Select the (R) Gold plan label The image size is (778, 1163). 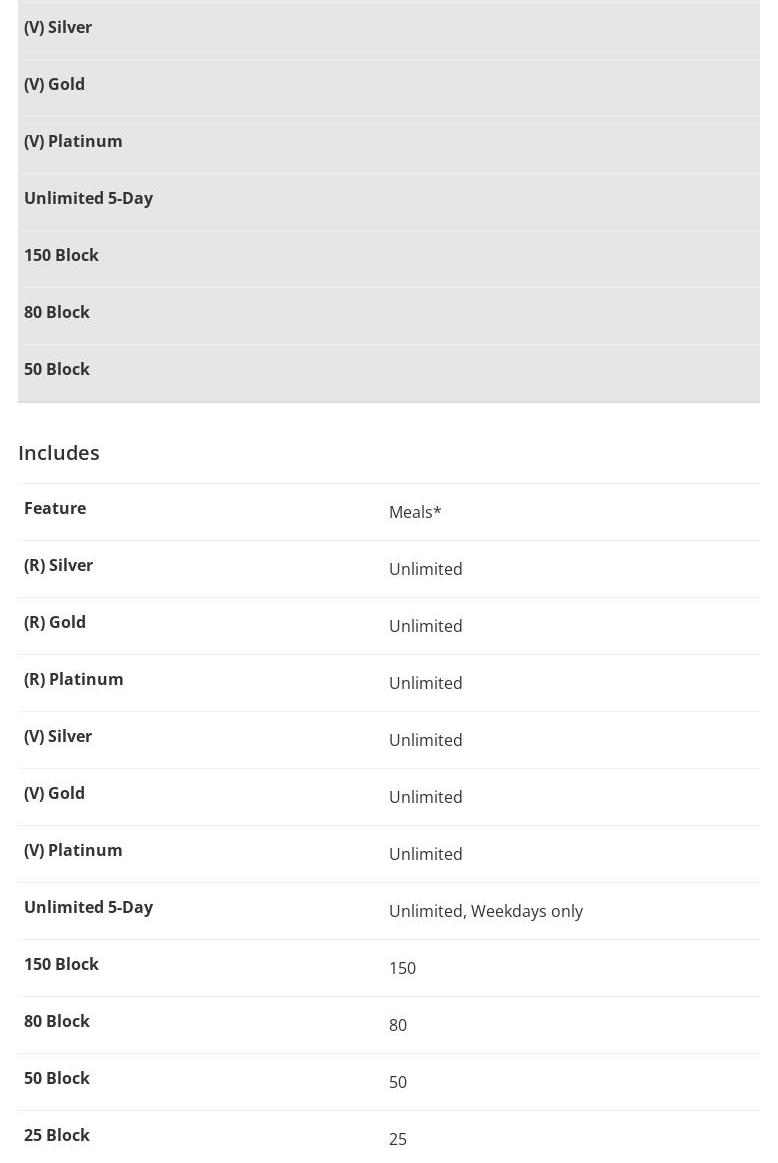55,622
